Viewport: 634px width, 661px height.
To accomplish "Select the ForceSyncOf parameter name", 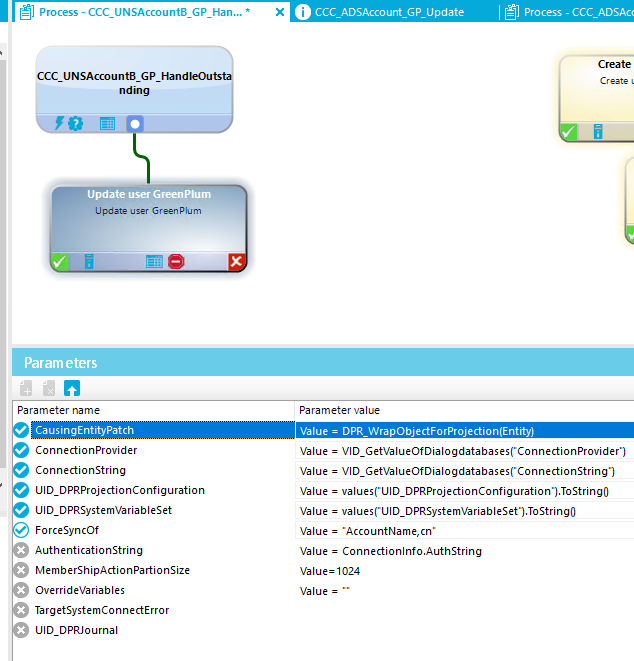I will click(67, 530).
